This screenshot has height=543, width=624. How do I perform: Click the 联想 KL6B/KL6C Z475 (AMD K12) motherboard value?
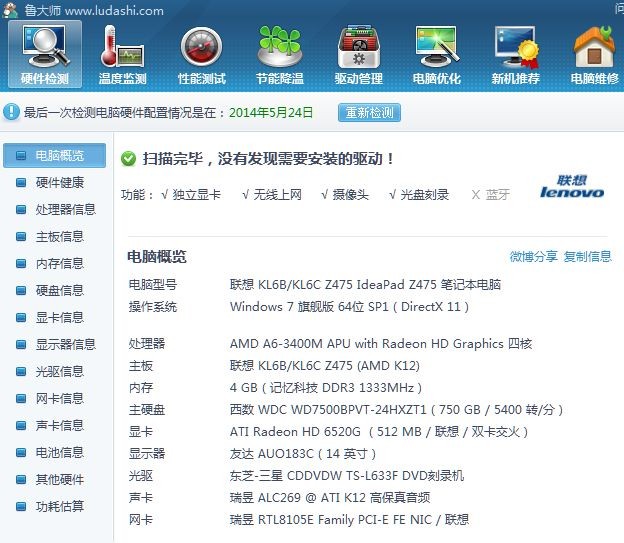pyautogui.click(x=325, y=365)
